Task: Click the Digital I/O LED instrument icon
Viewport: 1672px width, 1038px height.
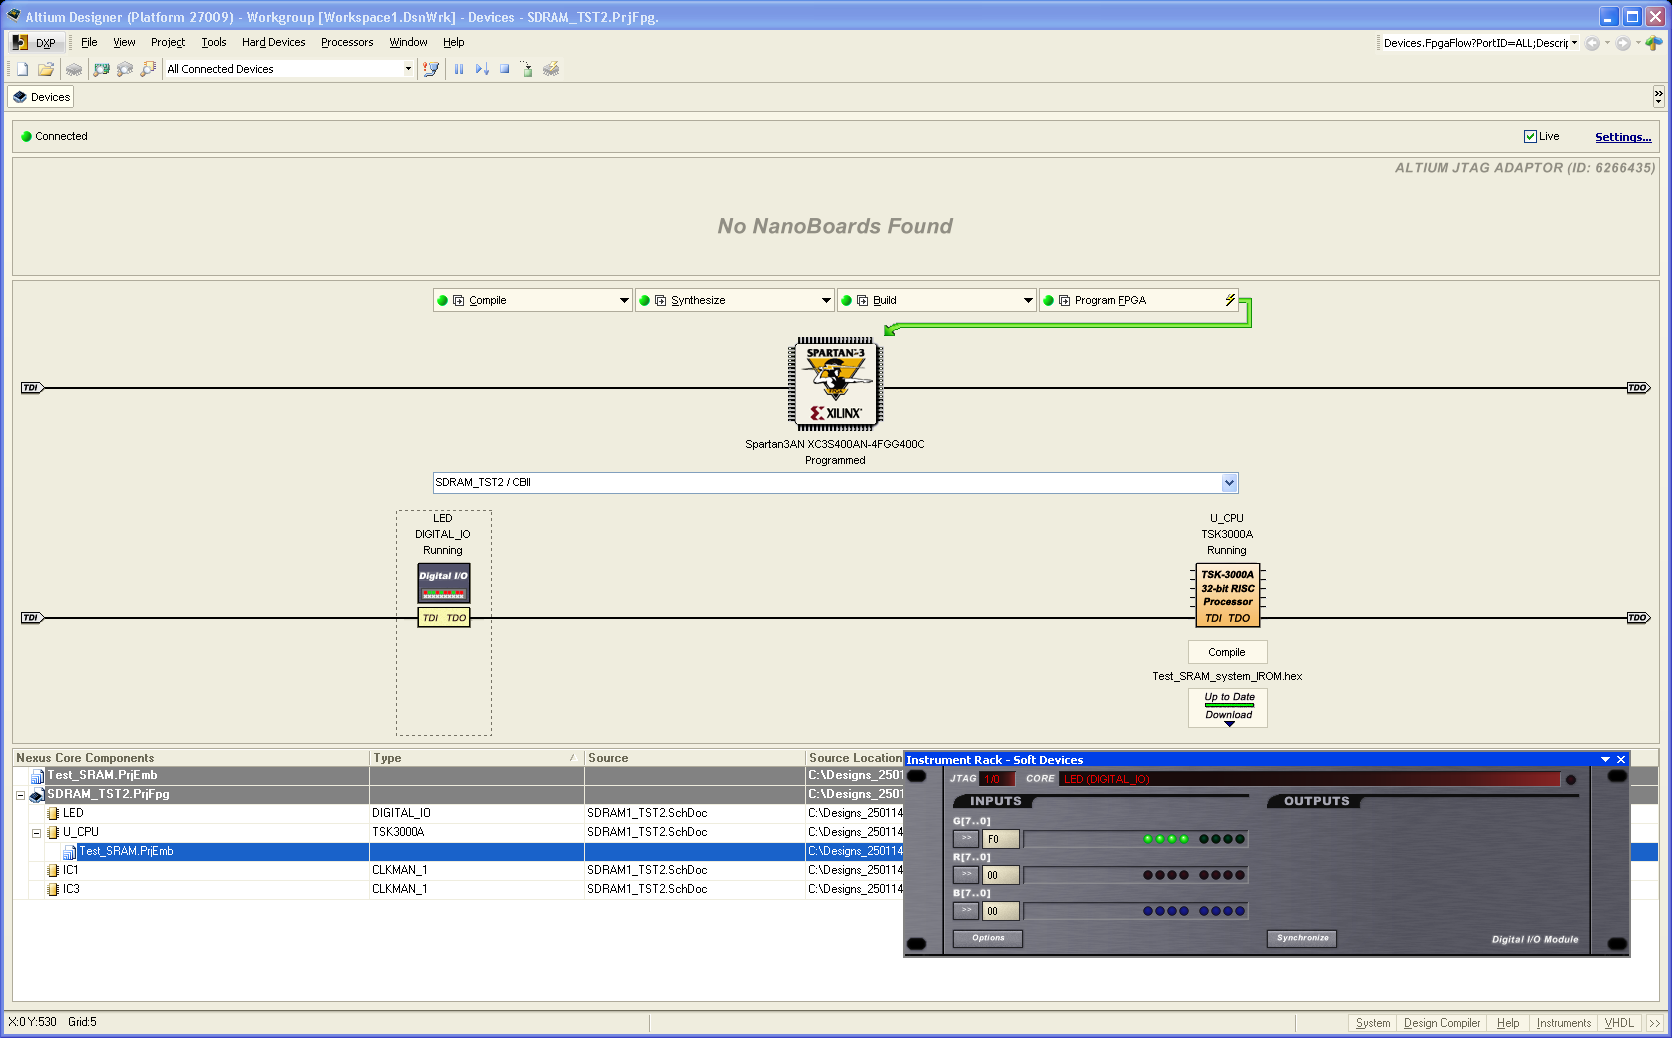Action: (443, 583)
